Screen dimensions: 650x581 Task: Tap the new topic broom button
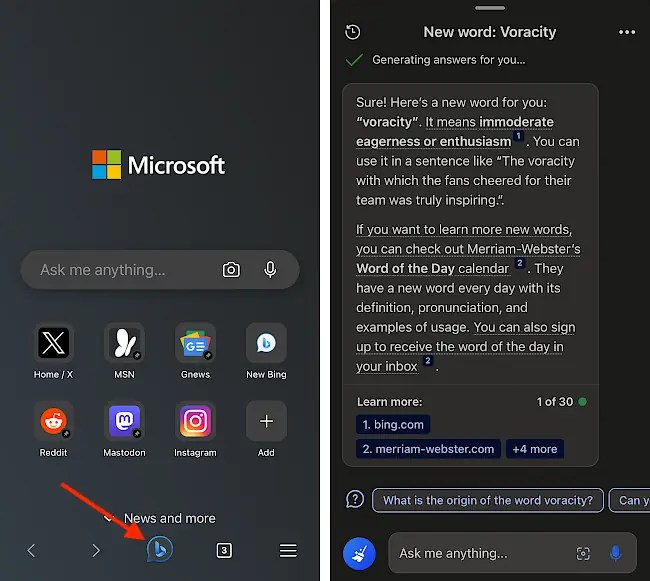click(x=359, y=554)
